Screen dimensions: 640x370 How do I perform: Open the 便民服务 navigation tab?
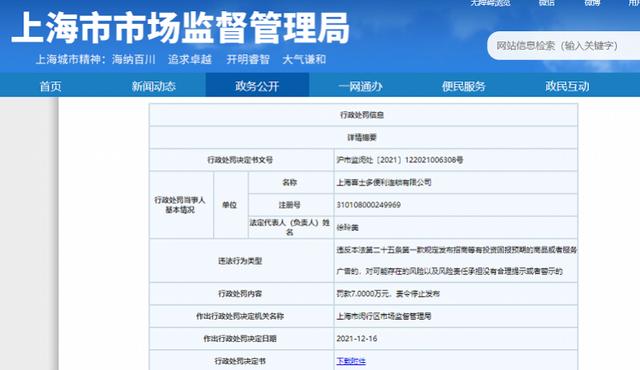464,86
